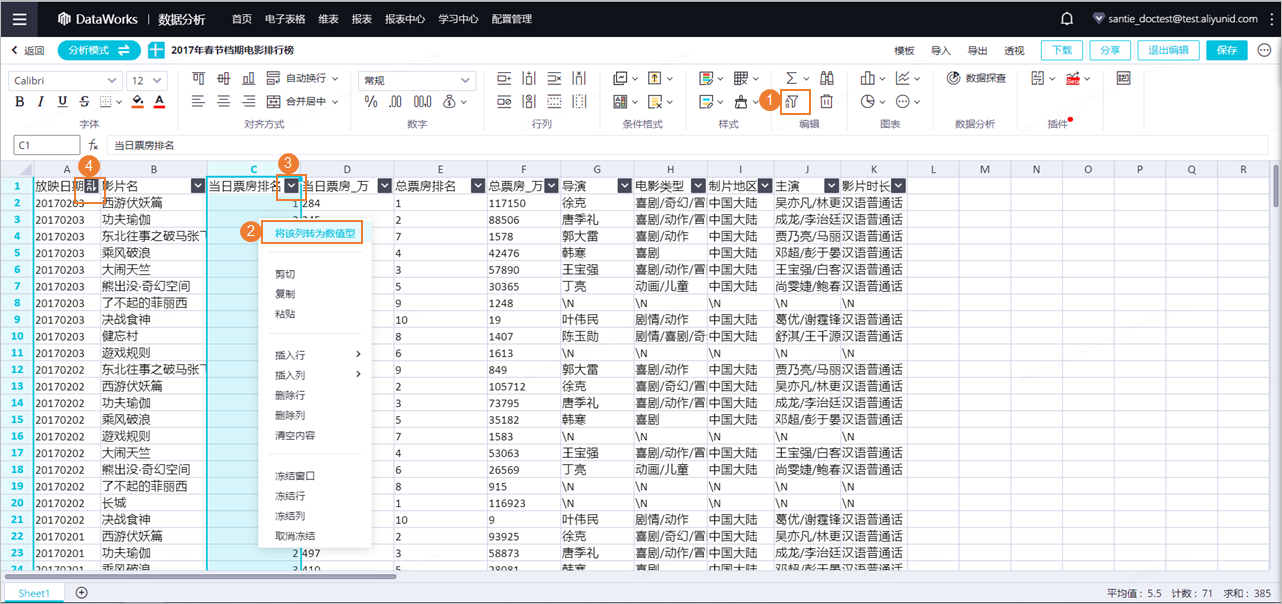Open the fill color bucket swatch

point(138,102)
